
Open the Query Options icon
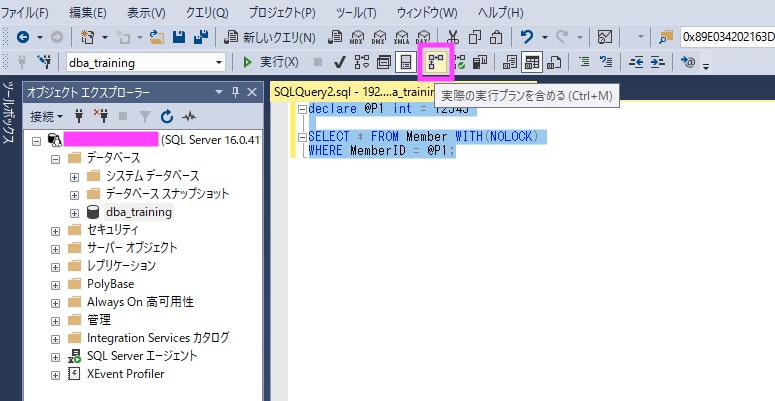point(384,62)
